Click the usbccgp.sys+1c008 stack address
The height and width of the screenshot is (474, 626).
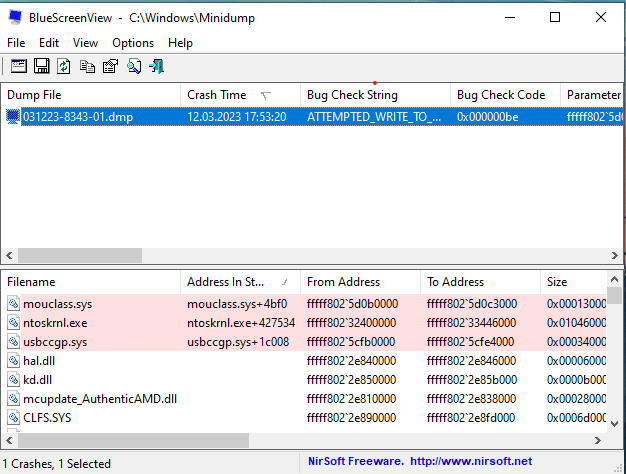click(238, 342)
